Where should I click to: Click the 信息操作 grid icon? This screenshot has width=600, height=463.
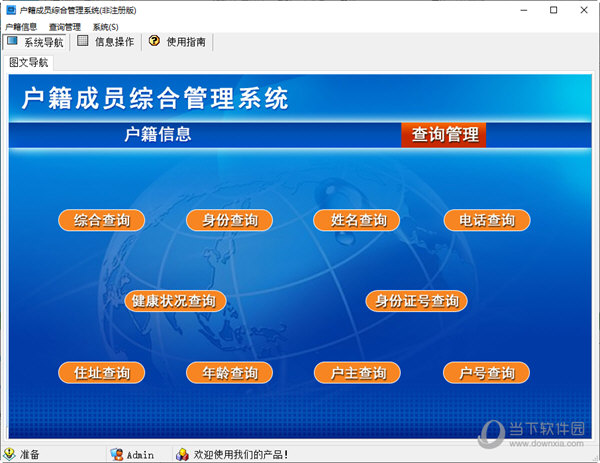click(x=83, y=41)
